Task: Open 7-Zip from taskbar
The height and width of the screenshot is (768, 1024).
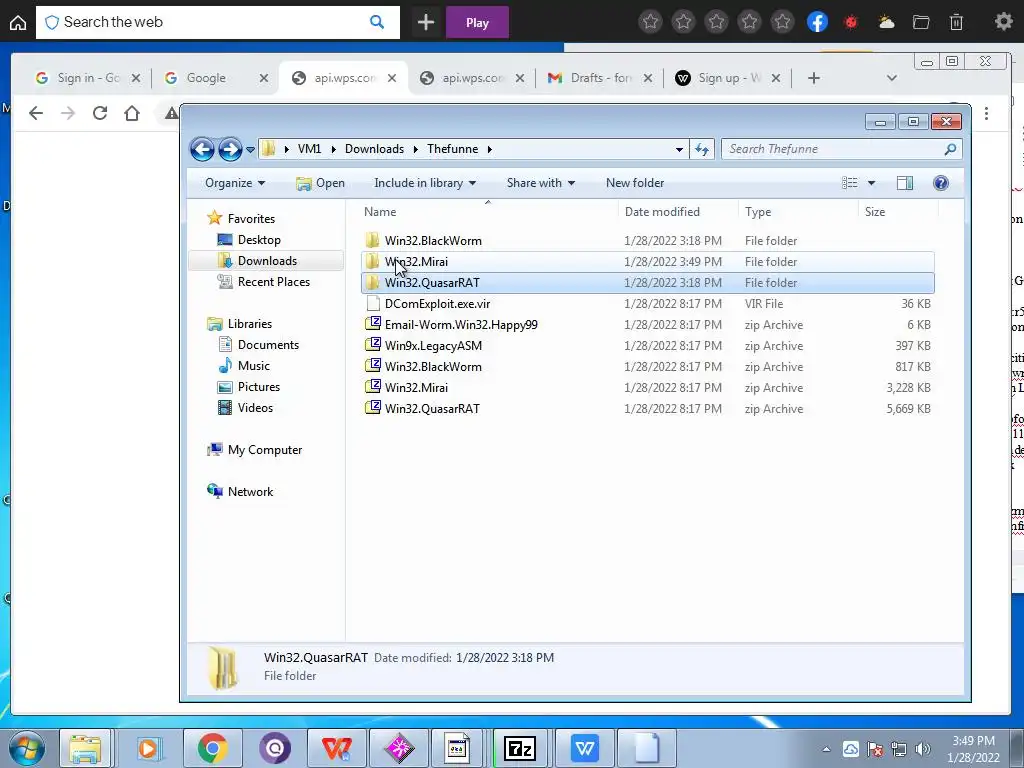Action: [x=520, y=748]
